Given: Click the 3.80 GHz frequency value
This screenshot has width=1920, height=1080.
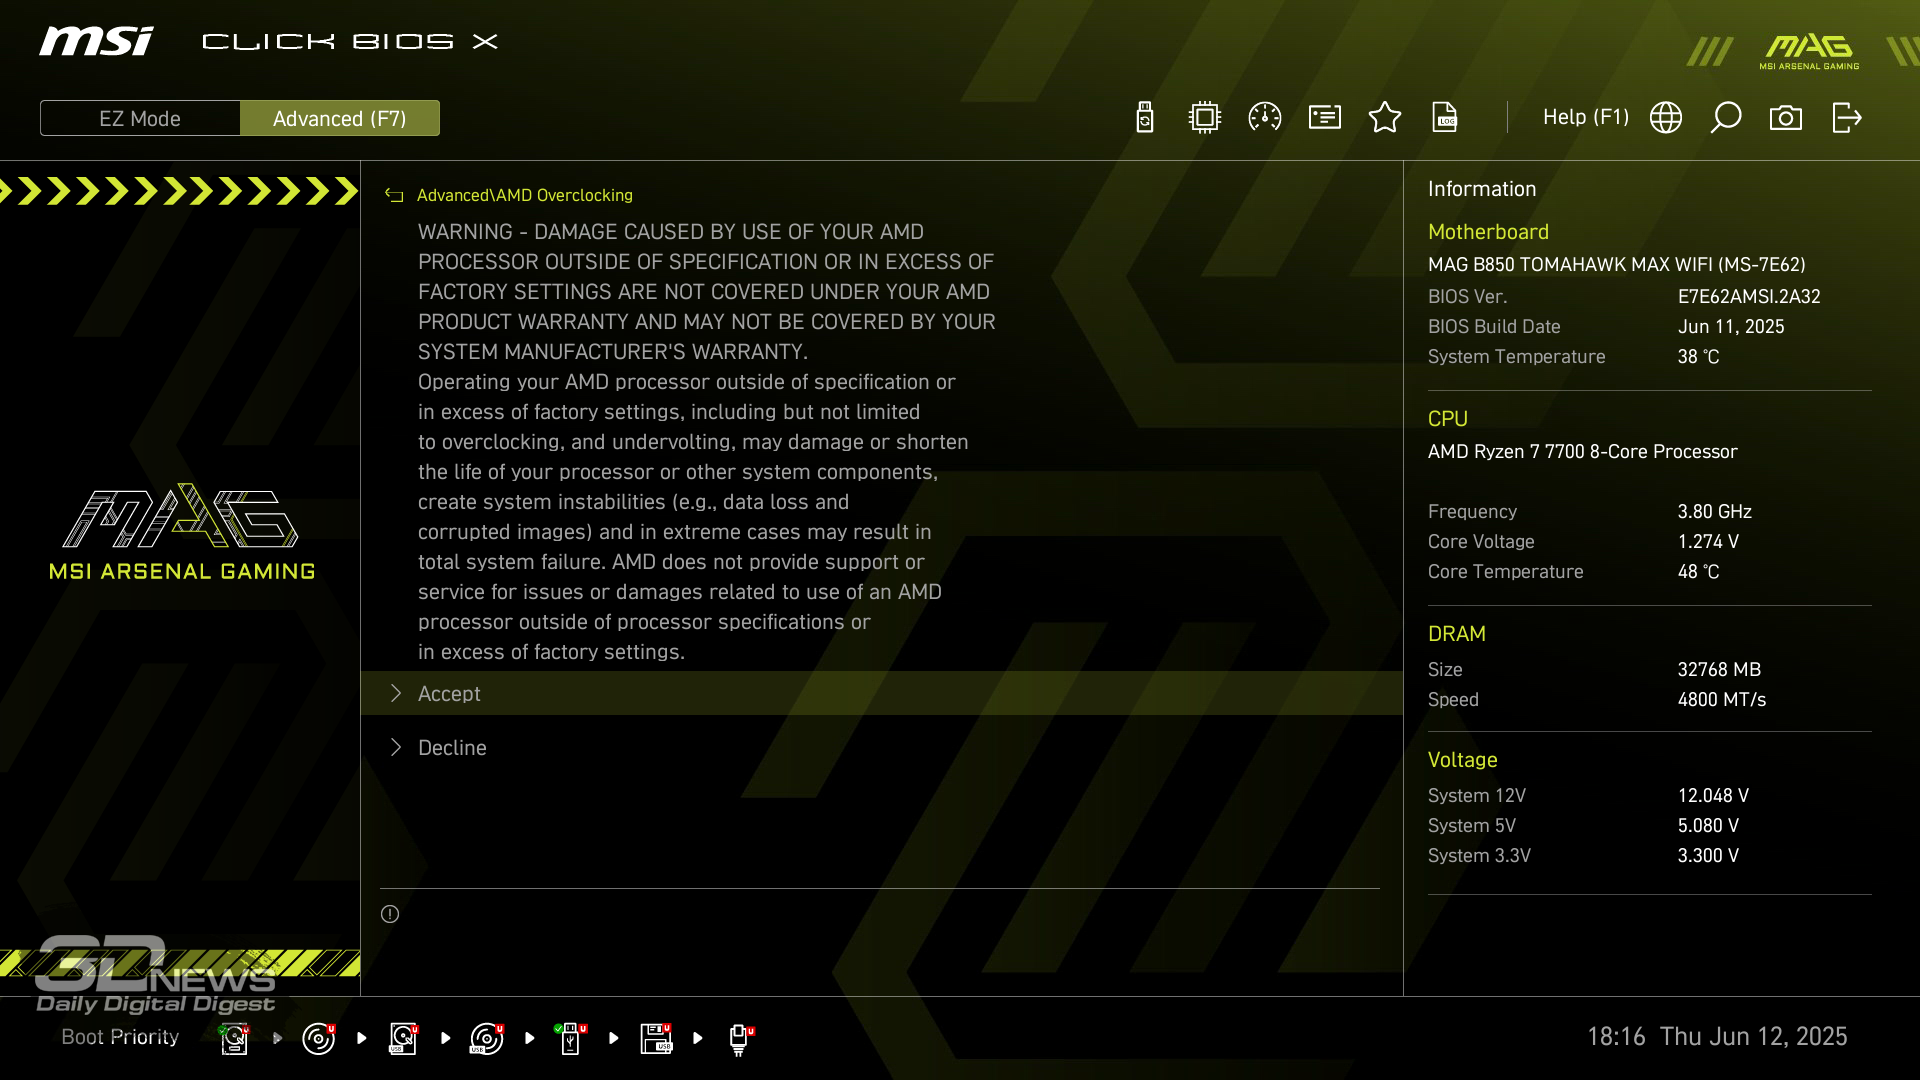Looking at the screenshot, I should point(1714,511).
